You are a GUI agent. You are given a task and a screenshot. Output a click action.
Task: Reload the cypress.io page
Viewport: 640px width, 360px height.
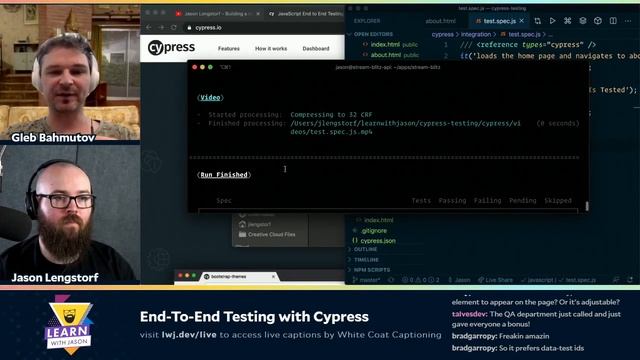point(174,27)
